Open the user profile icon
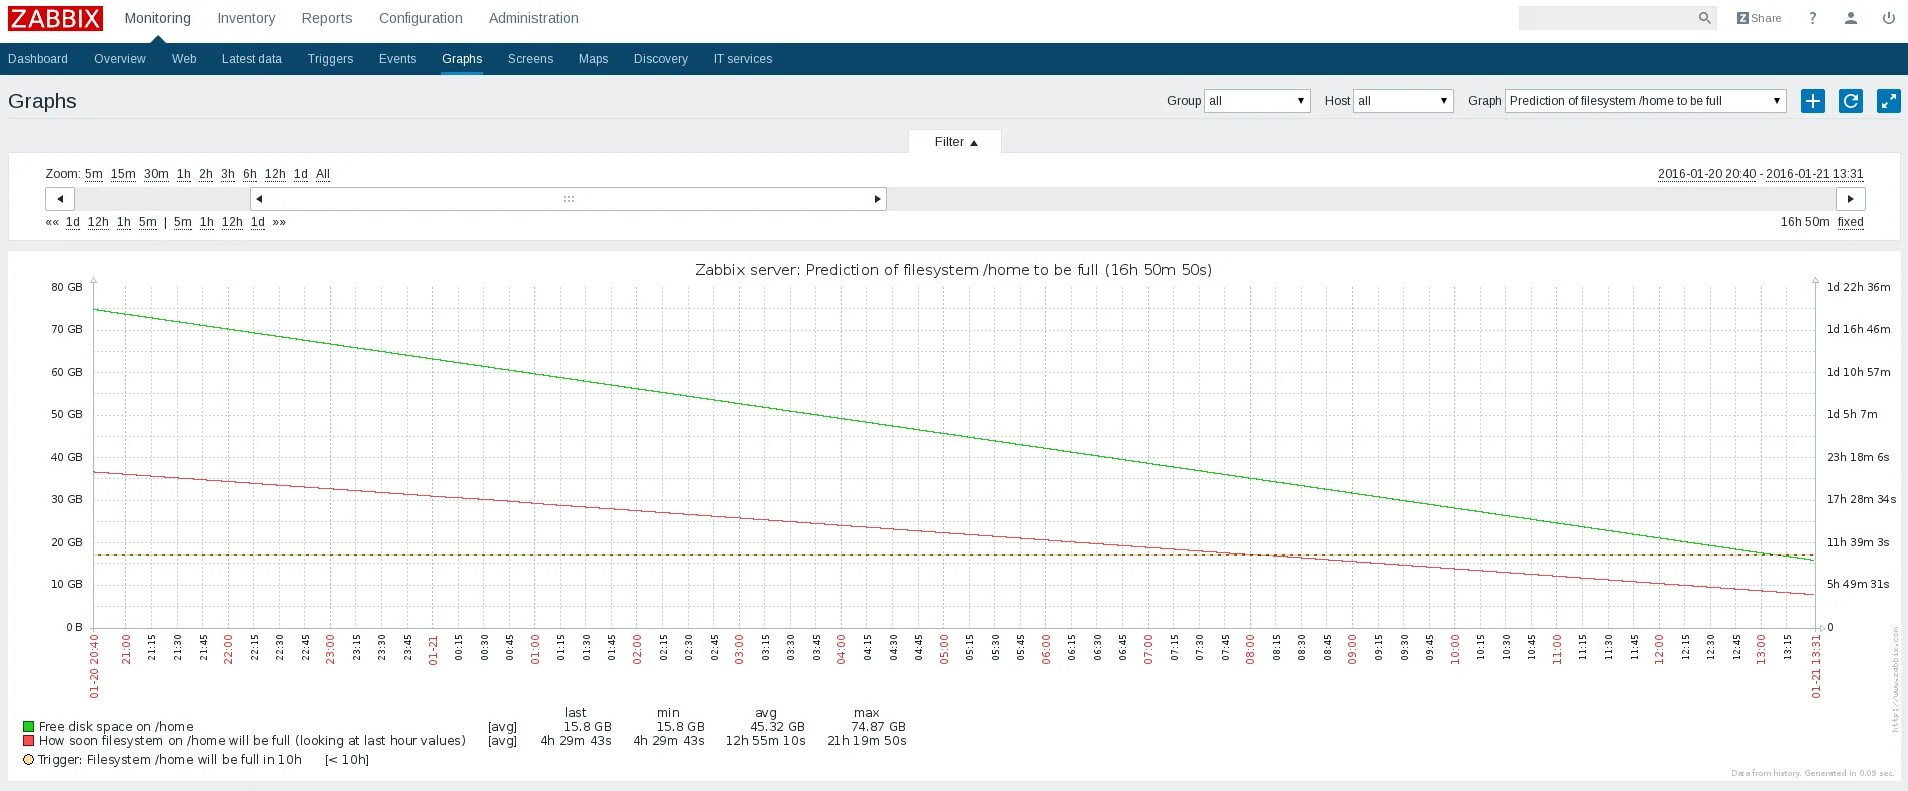Image resolution: width=1908 pixels, height=791 pixels. click(1851, 18)
